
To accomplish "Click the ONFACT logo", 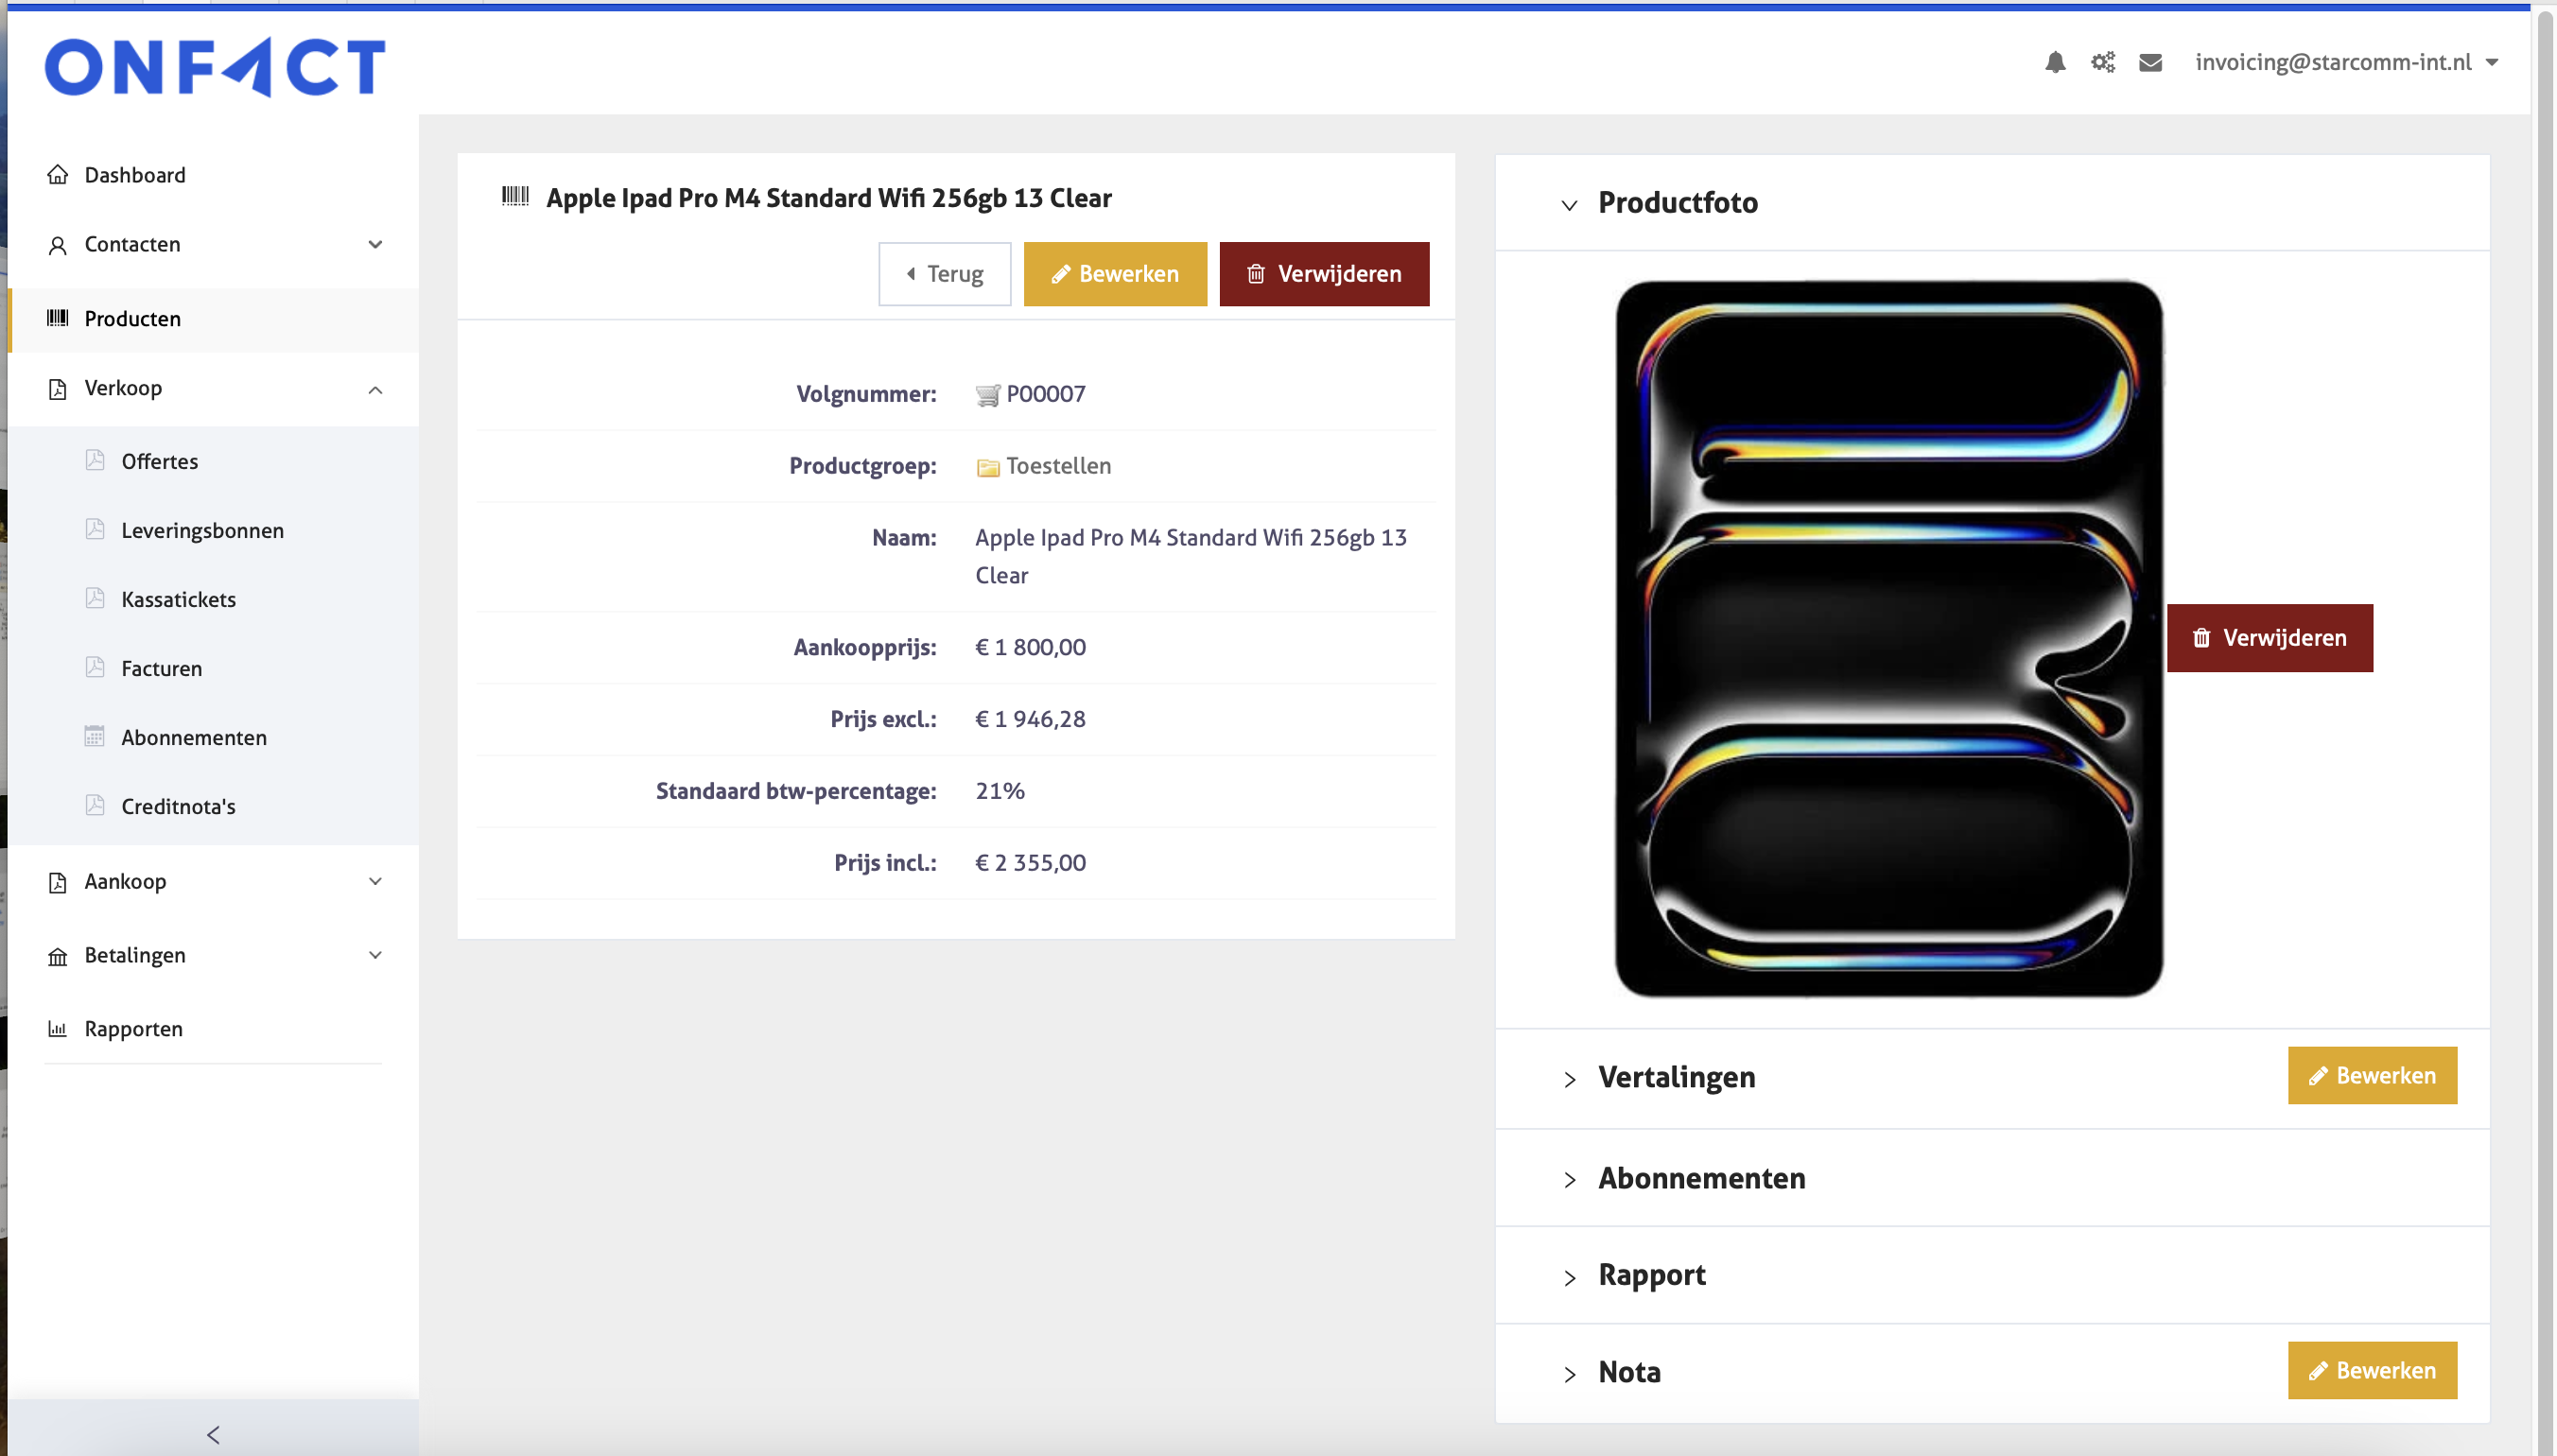I will pyautogui.click(x=215, y=66).
